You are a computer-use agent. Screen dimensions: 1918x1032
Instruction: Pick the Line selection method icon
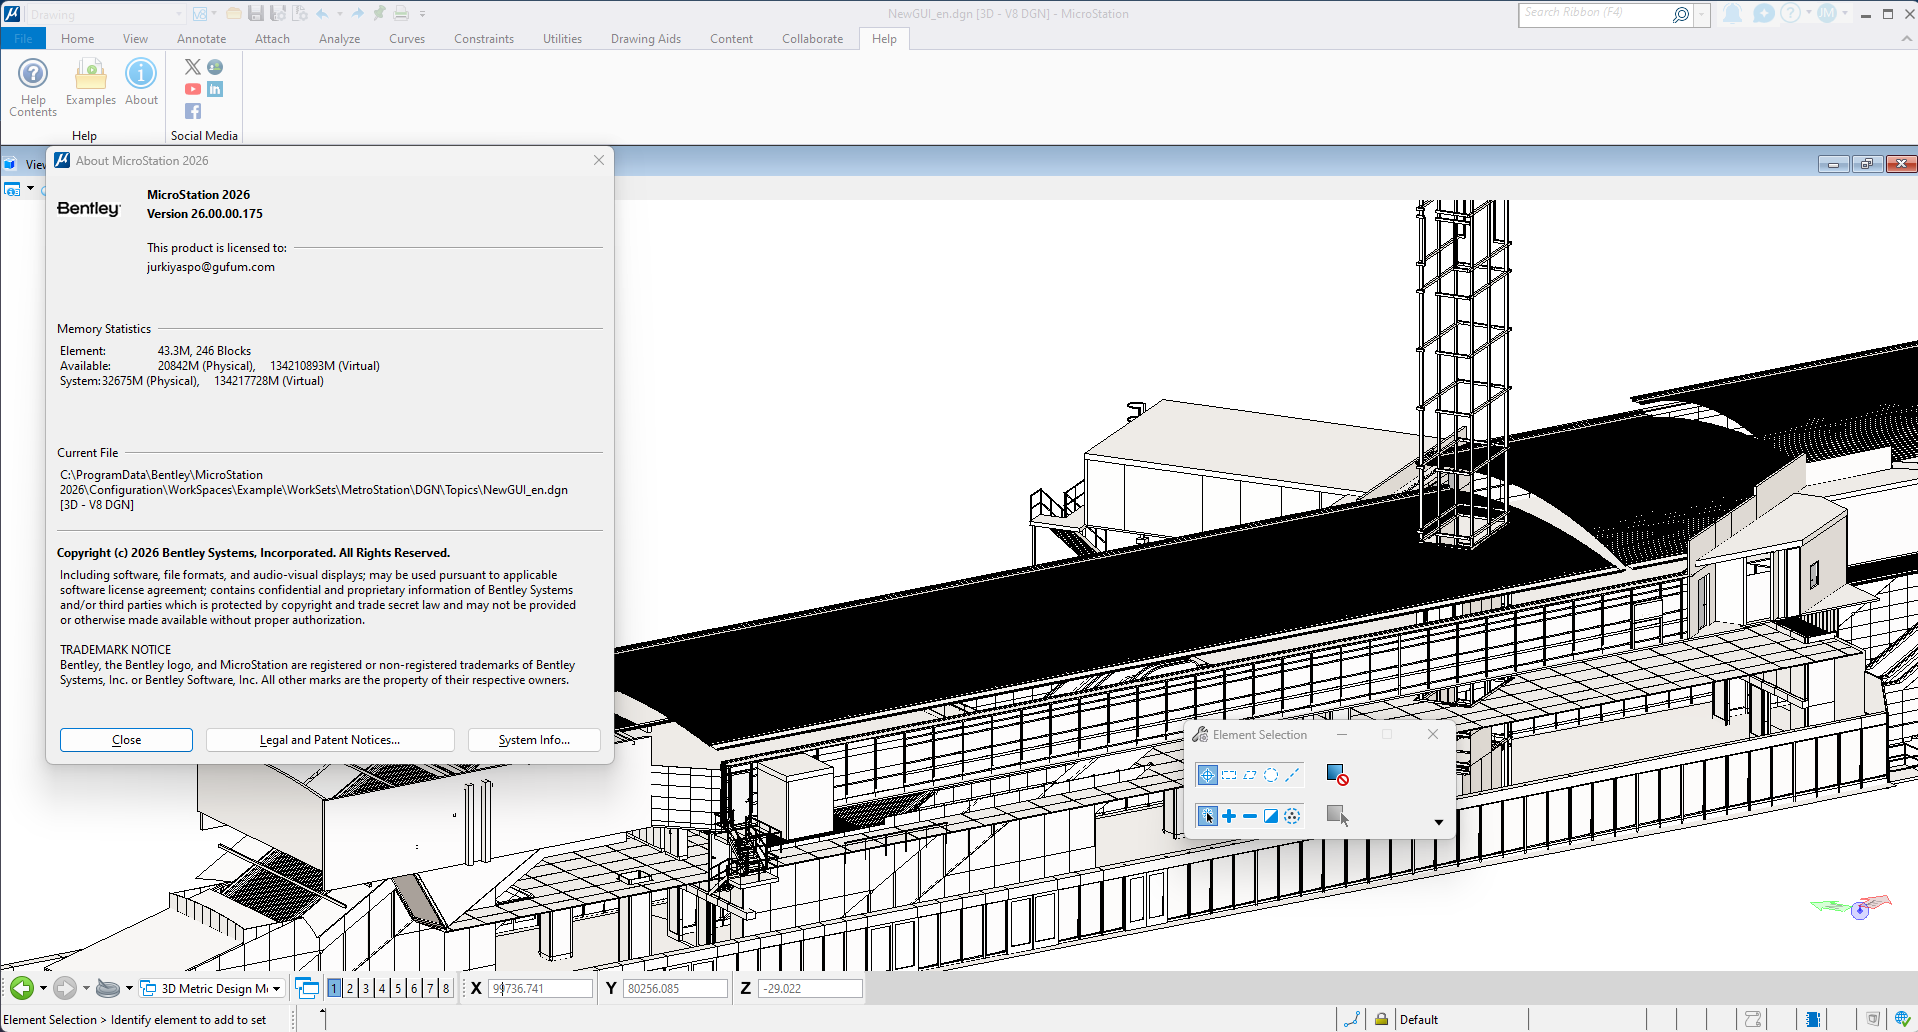[x=1292, y=775]
